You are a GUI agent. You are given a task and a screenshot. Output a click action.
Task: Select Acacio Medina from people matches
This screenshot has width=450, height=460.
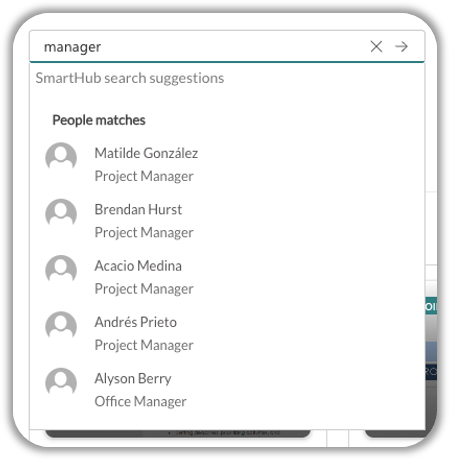[138, 266]
